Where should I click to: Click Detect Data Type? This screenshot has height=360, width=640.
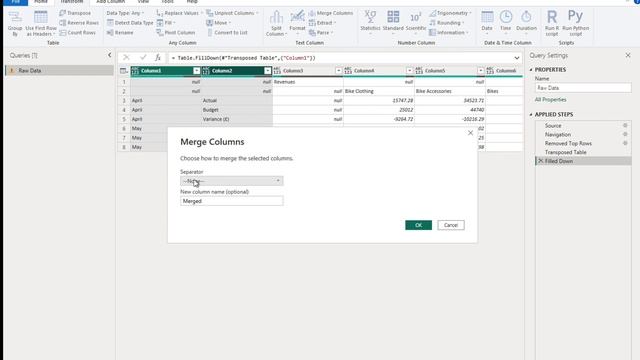coord(130,23)
